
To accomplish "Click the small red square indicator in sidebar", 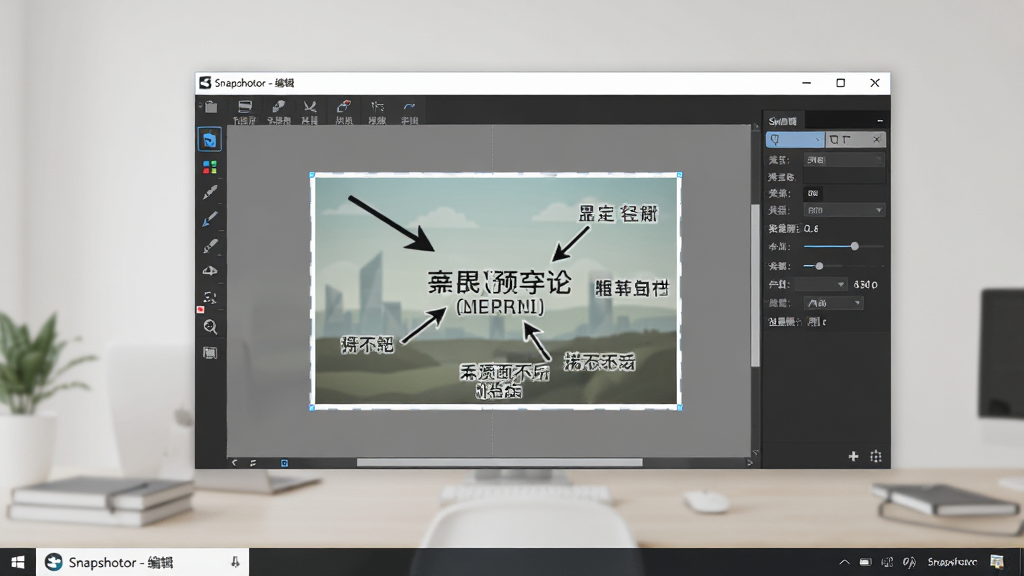I will pyautogui.click(x=200, y=310).
